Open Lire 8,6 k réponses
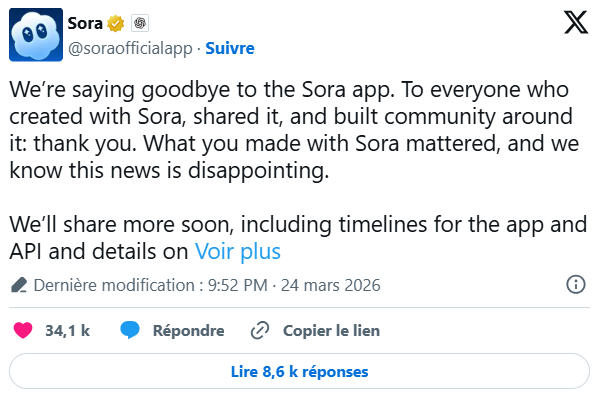Screen dimensions: 602x400 coord(300,371)
